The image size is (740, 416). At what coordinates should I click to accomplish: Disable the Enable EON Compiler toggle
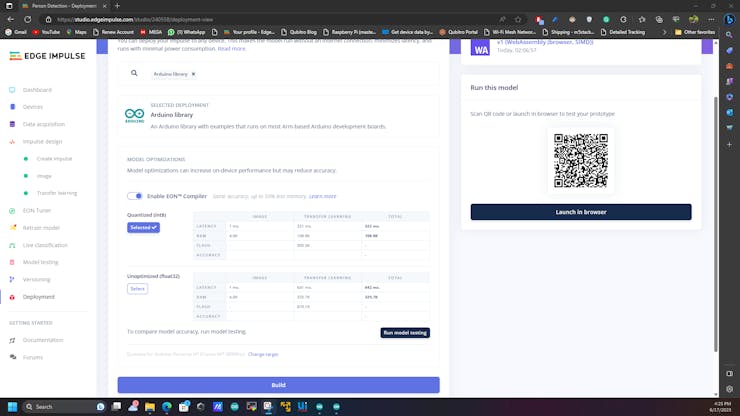point(134,196)
